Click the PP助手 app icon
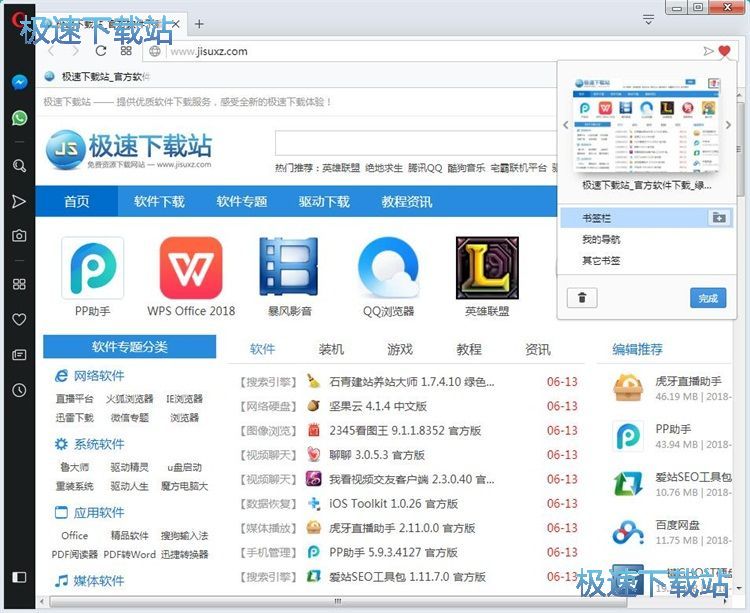 click(x=93, y=268)
